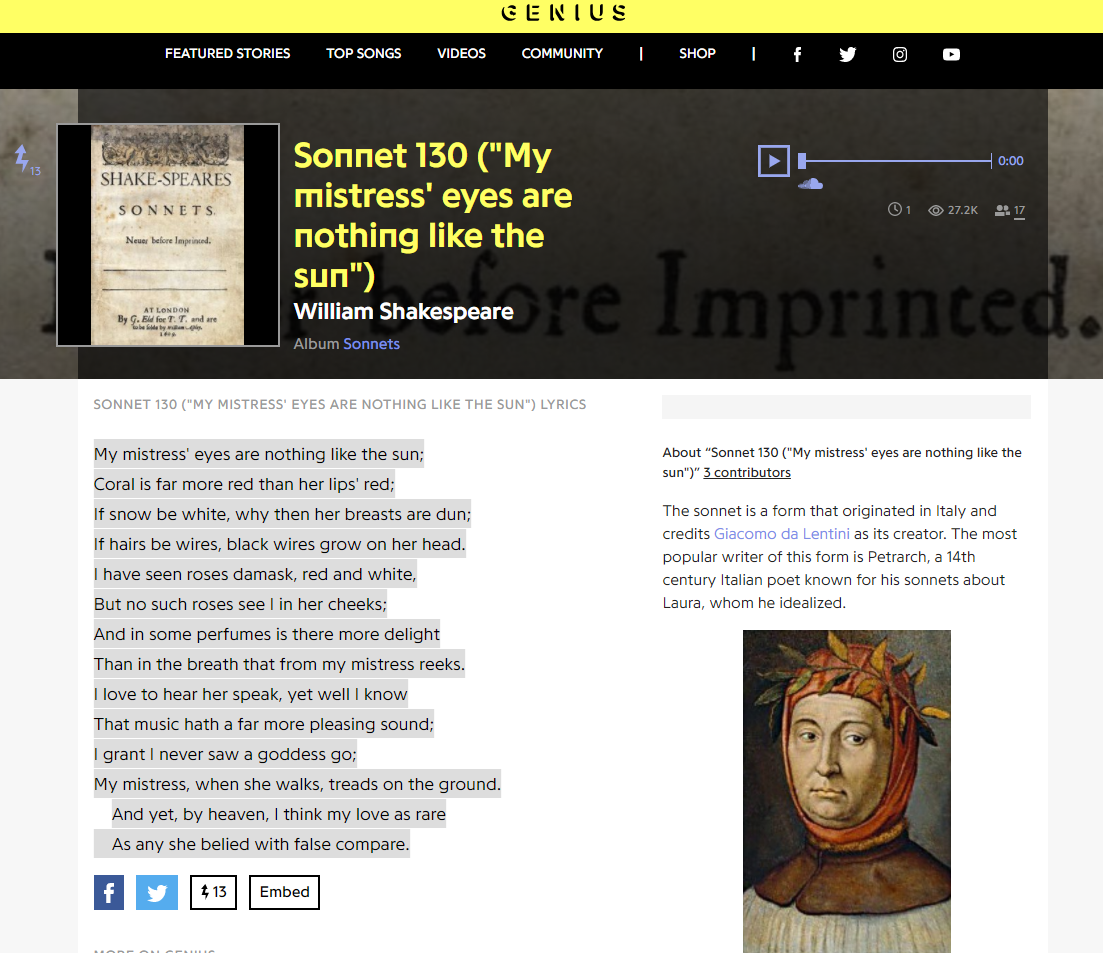
Task: Select lyric 'If snow be white, why then her breasts are dun;'
Action: click(x=282, y=514)
